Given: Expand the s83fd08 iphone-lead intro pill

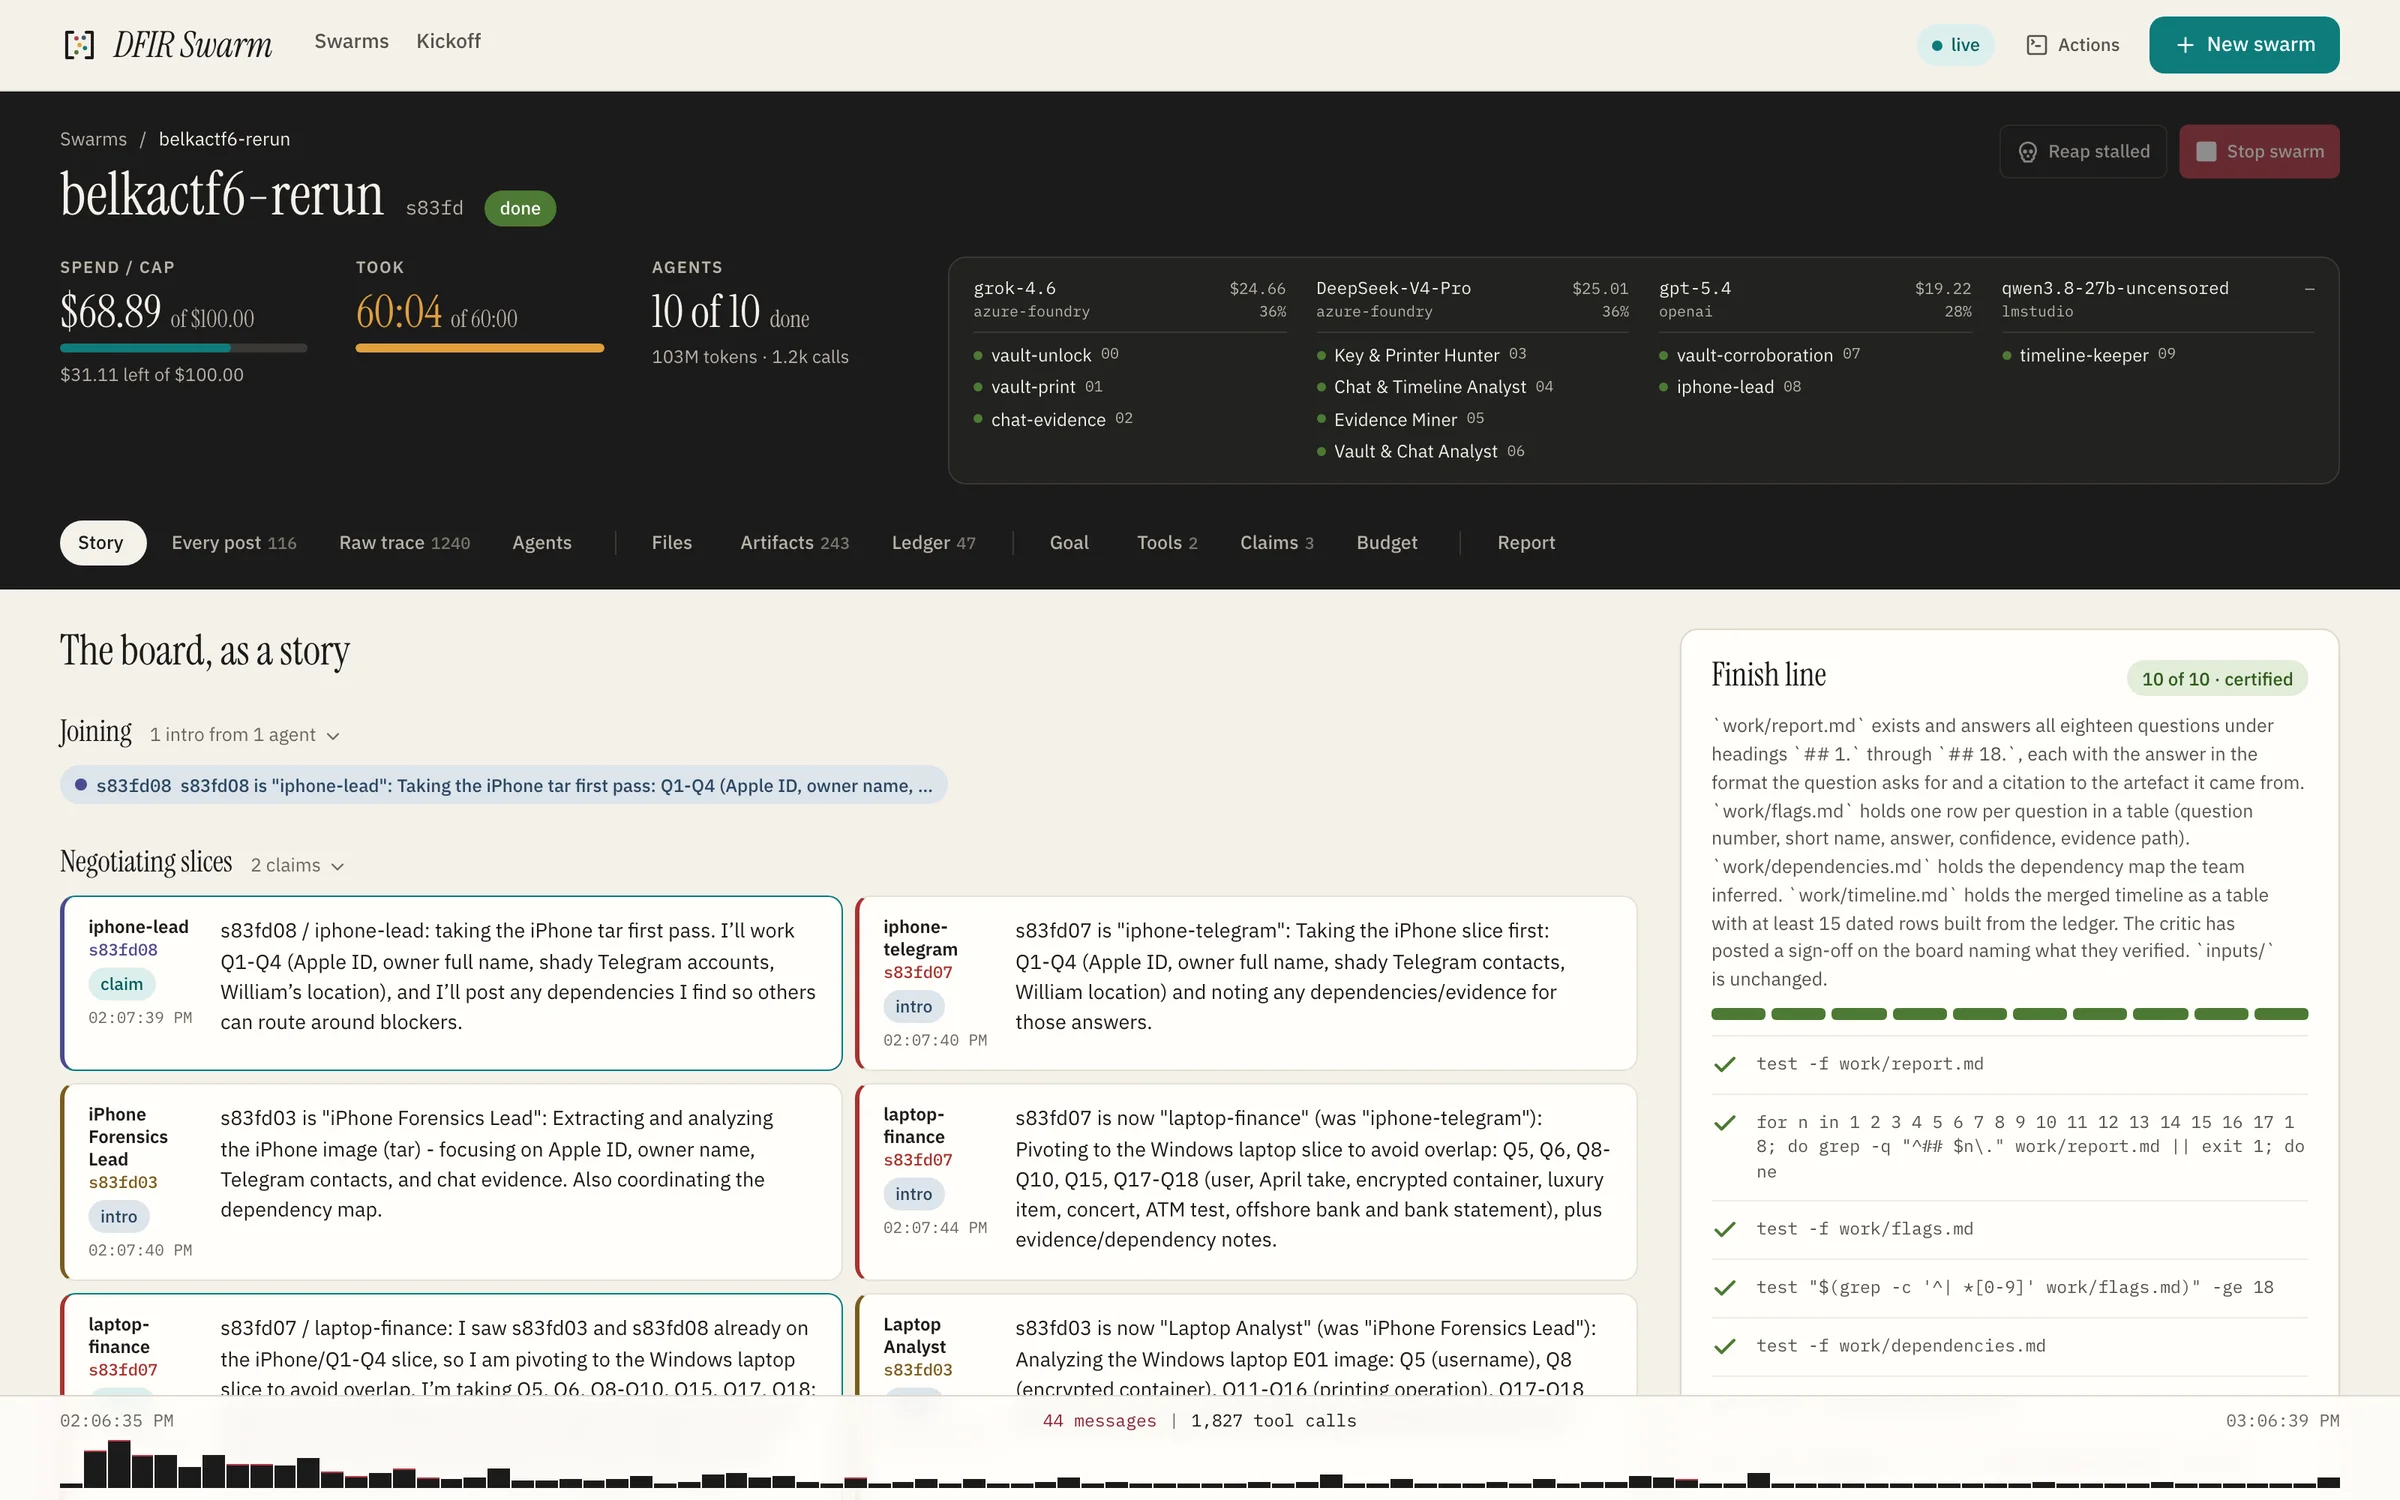Looking at the screenshot, I should (x=503, y=786).
